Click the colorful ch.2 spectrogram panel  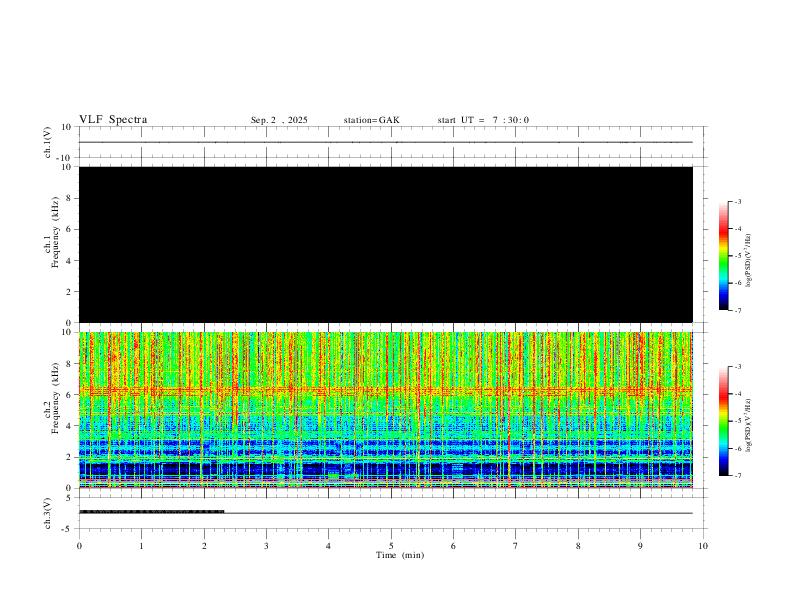[x=386, y=410]
